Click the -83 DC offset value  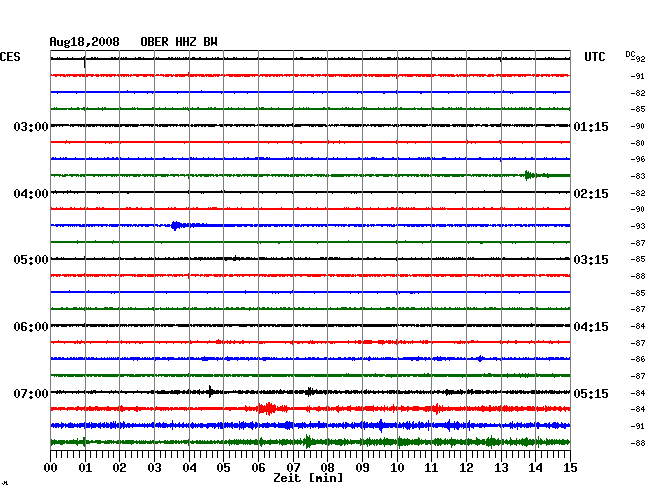[638, 176]
